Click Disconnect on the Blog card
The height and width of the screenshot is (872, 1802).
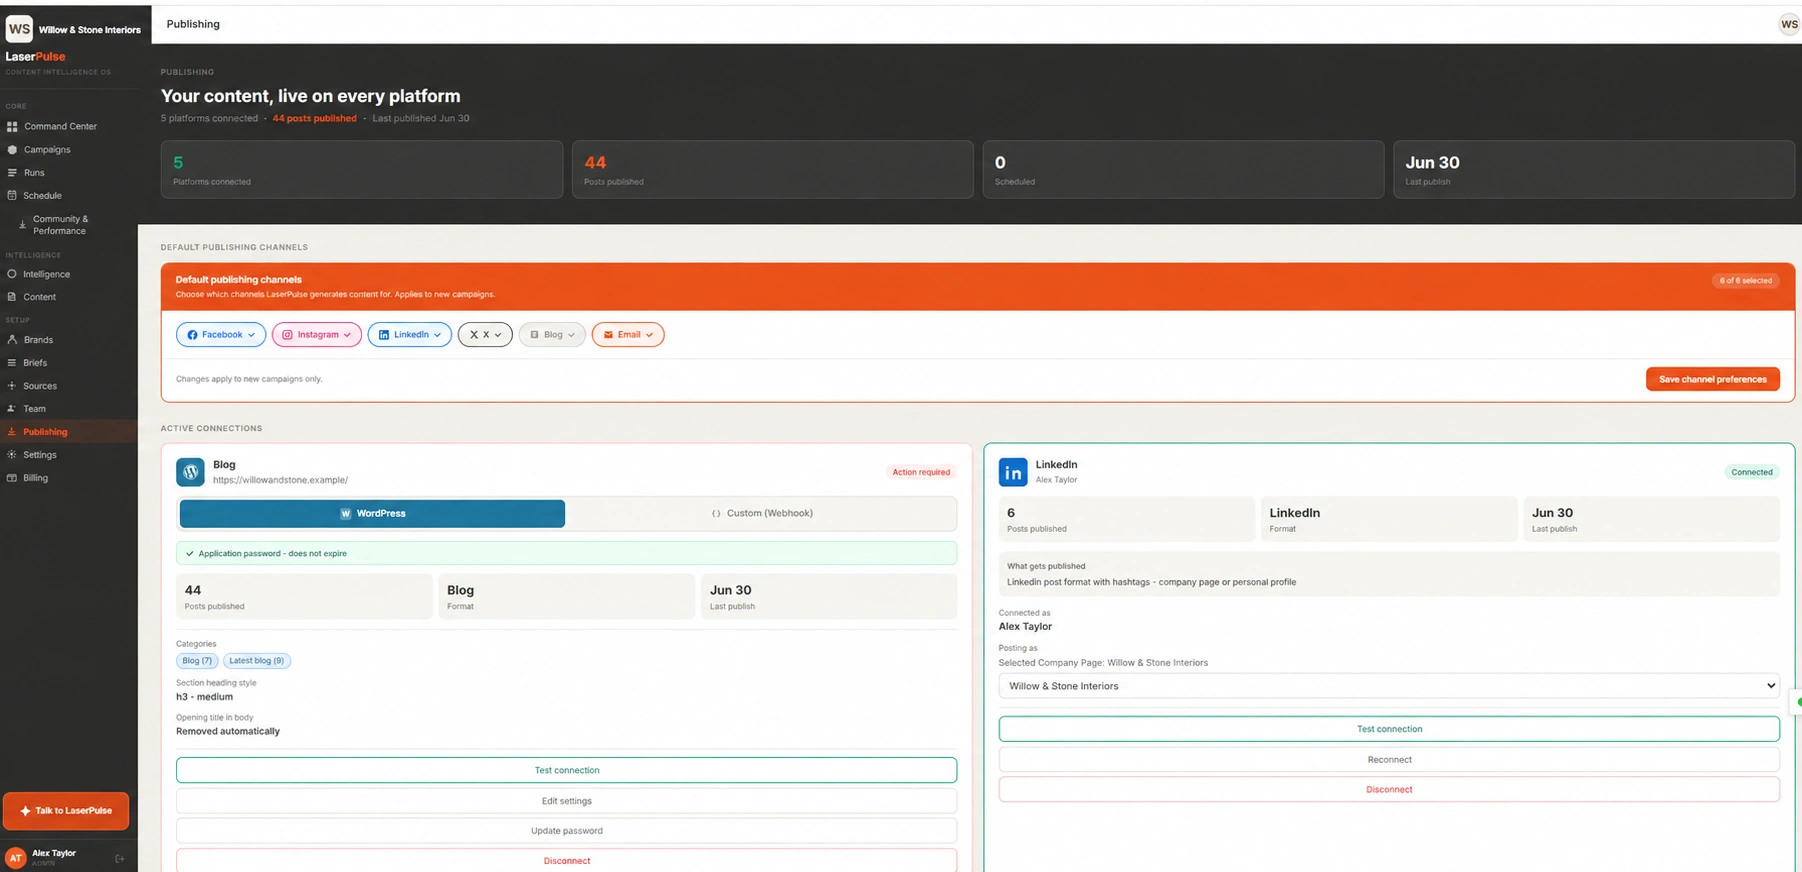tap(566, 861)
